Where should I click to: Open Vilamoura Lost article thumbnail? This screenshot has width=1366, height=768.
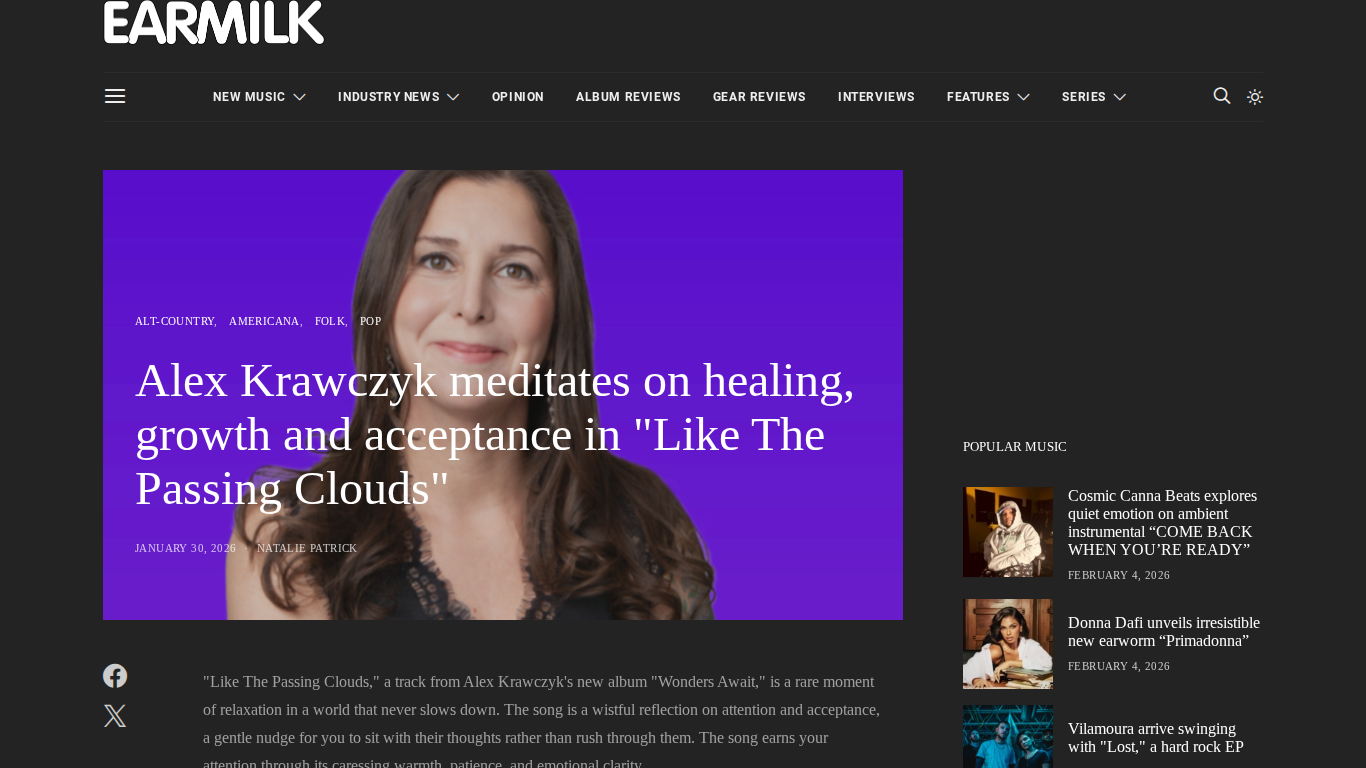click(x=1008, y=736)
